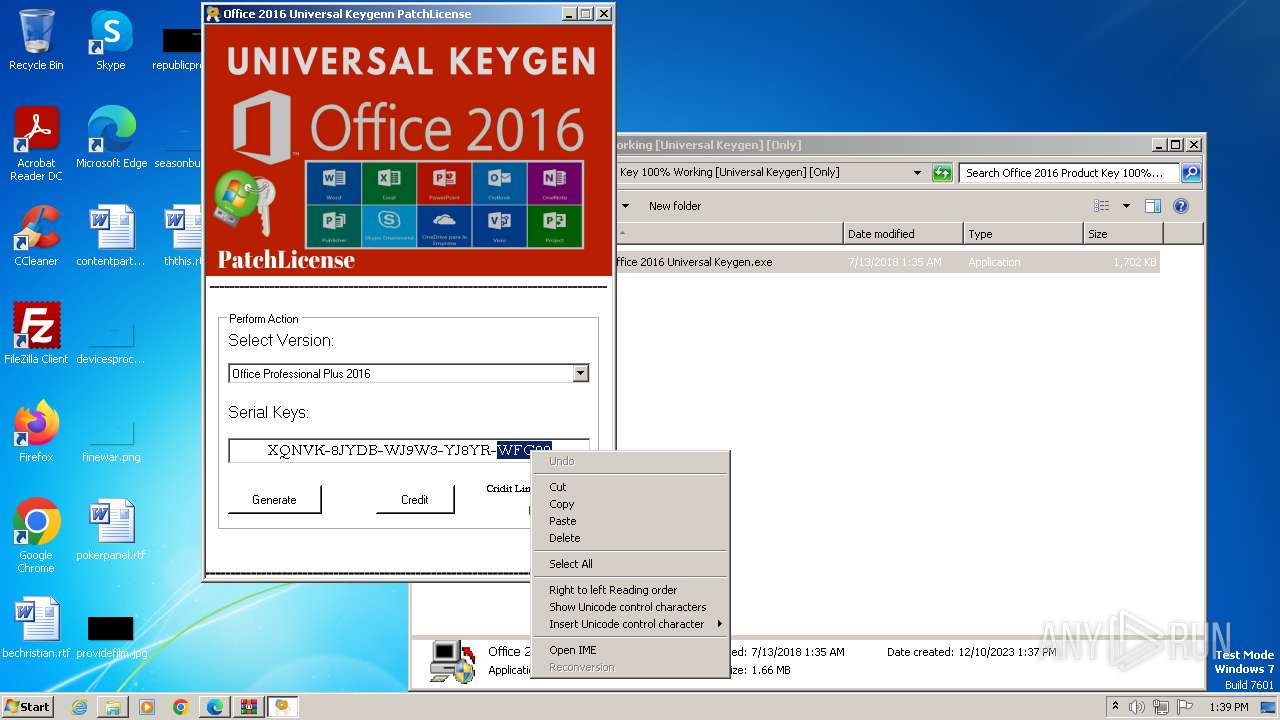This screenshot has width=1280, height=720.
Task: Expand the view options dropdown arrow
Action: pos(1126,206)
